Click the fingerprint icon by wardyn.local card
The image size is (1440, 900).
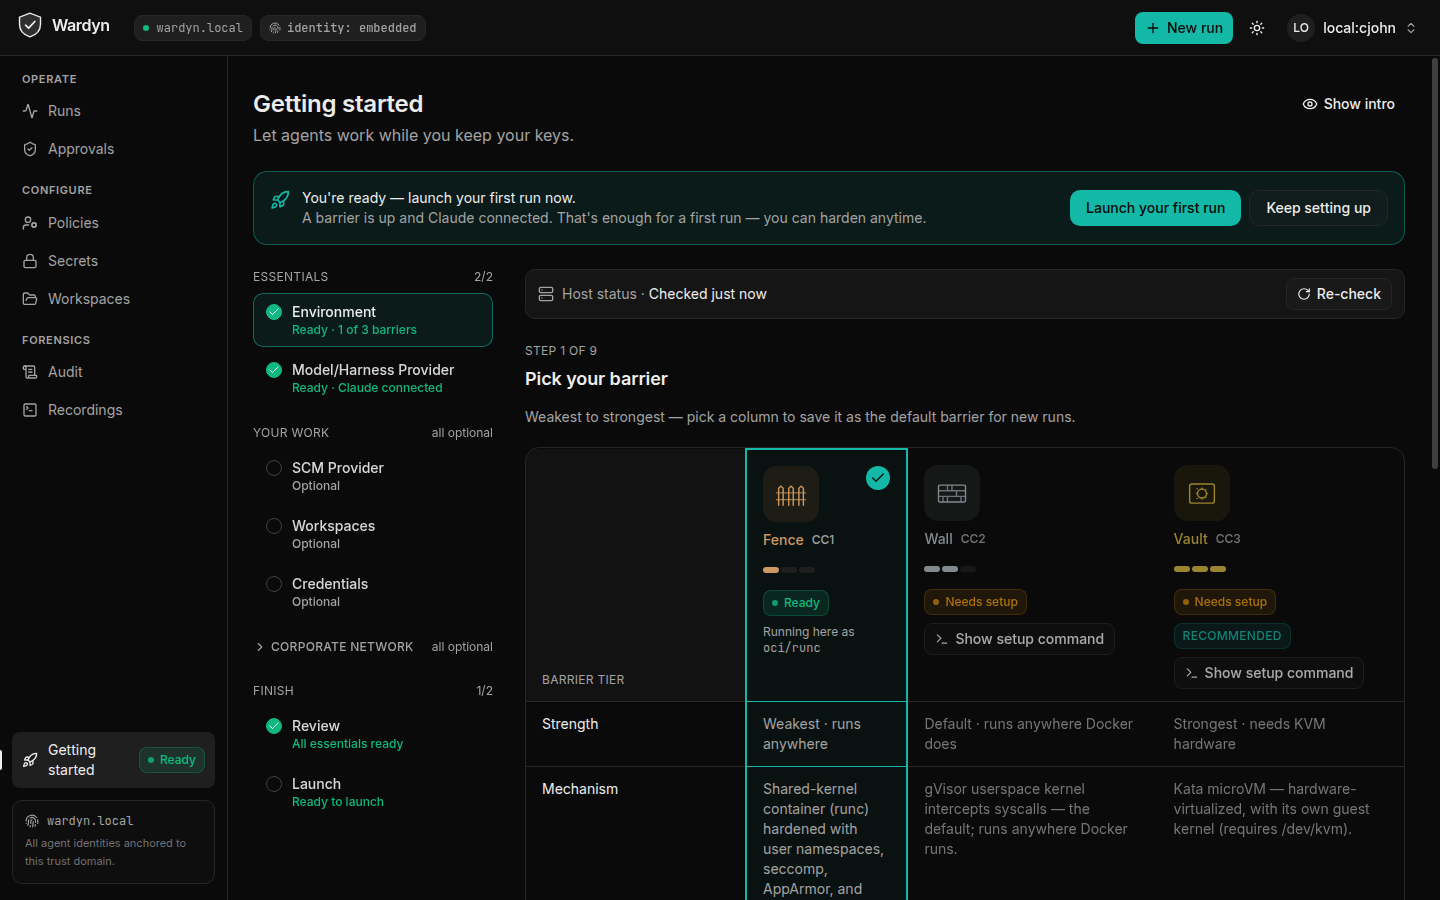pyautogui.click(x=32, y=821)
